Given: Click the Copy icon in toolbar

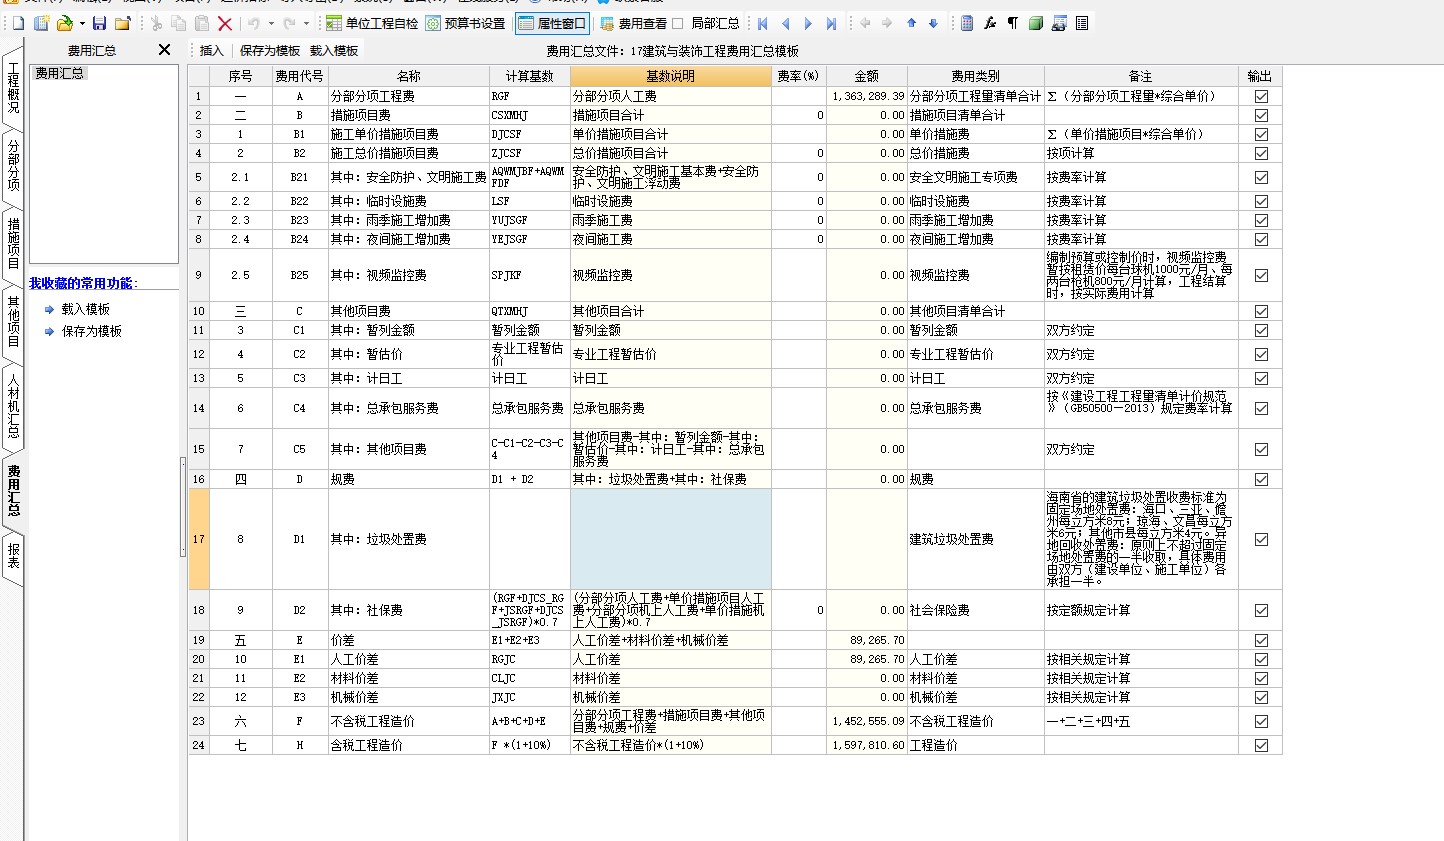Looking at the screenshot, I should click(x=178, y=23).
